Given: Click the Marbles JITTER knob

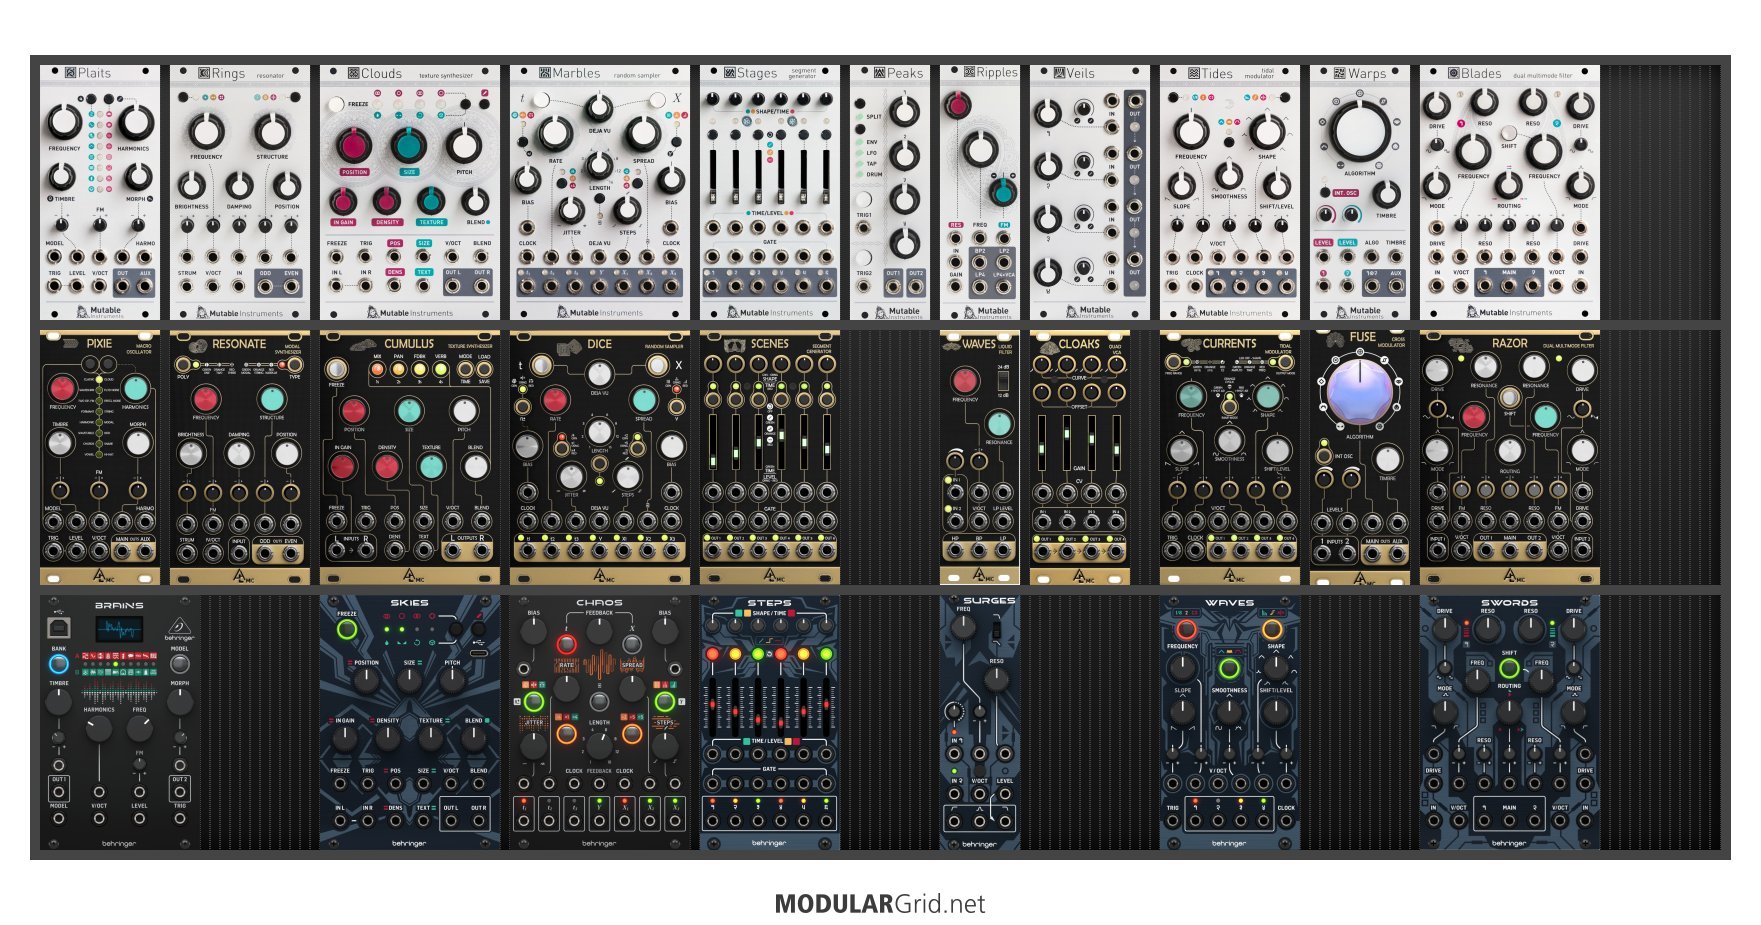Looking at the screenshot, I should coord(571,210).
